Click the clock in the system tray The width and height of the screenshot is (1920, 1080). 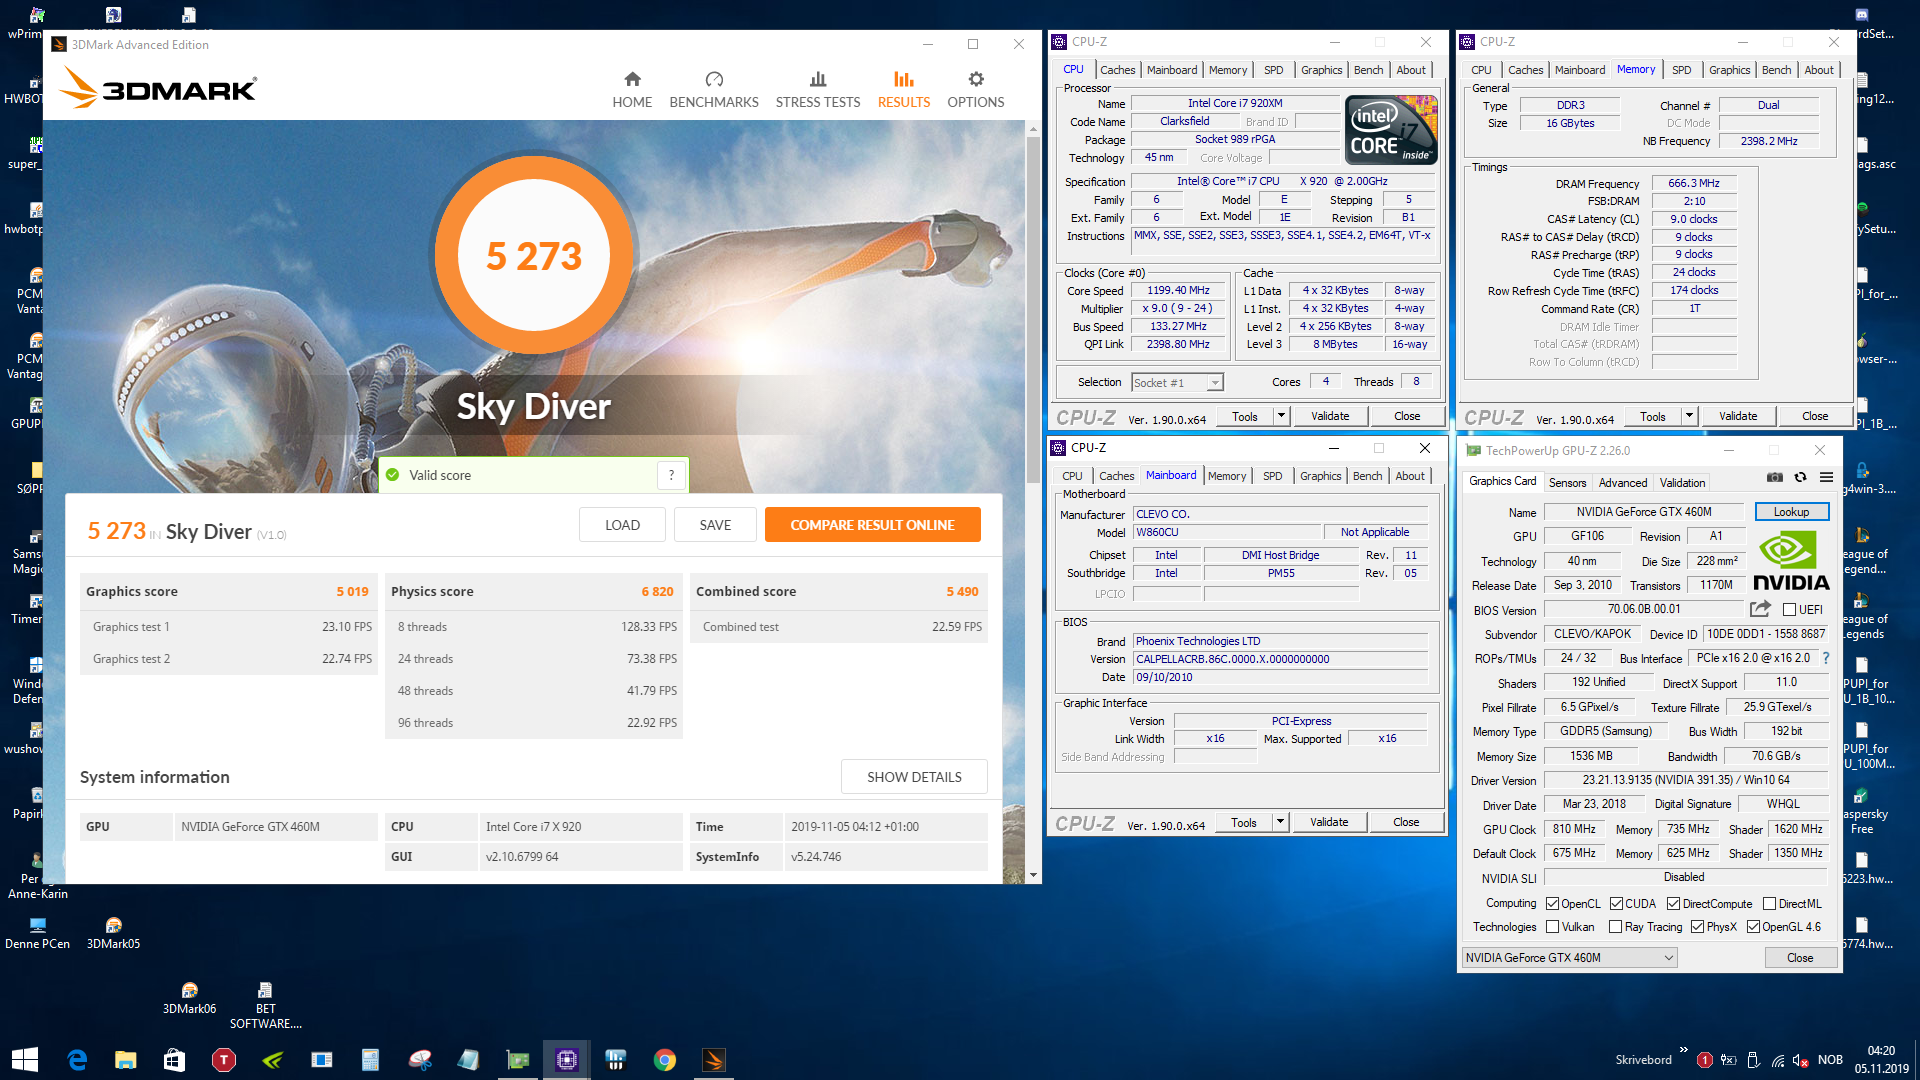pyautogui.click(x=1881, y=1060)
